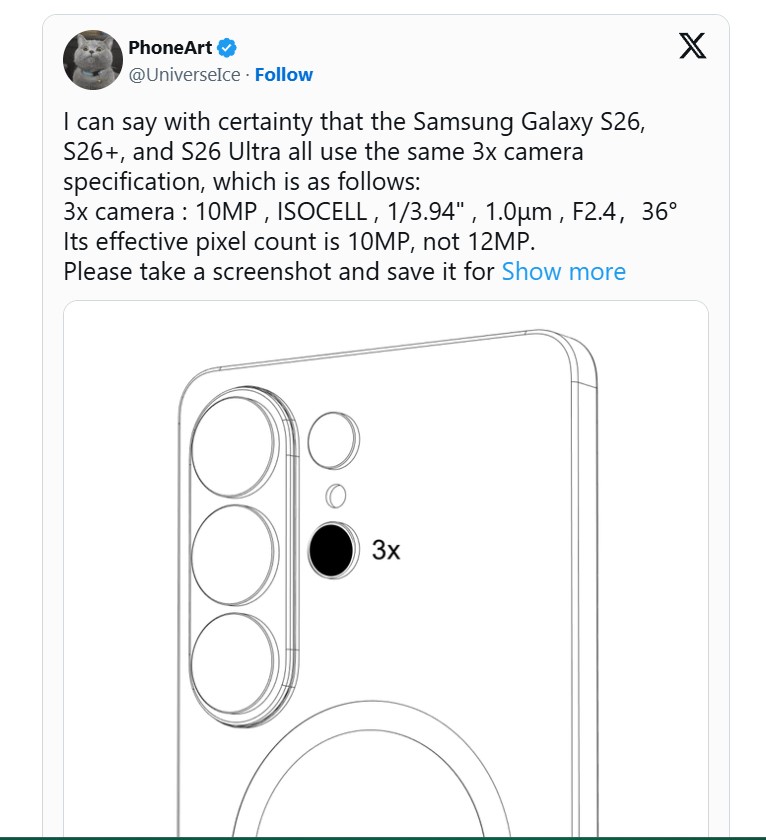Click the bottom large camera lens circle
Image resolution: width=766 pixels, height=840 pixels.
(234, 663)
